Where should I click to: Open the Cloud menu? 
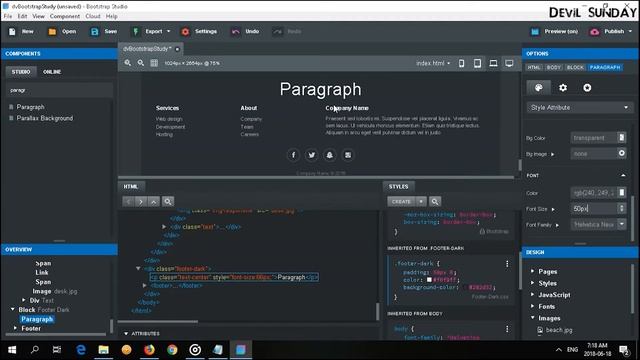click(x=93, y=16)
